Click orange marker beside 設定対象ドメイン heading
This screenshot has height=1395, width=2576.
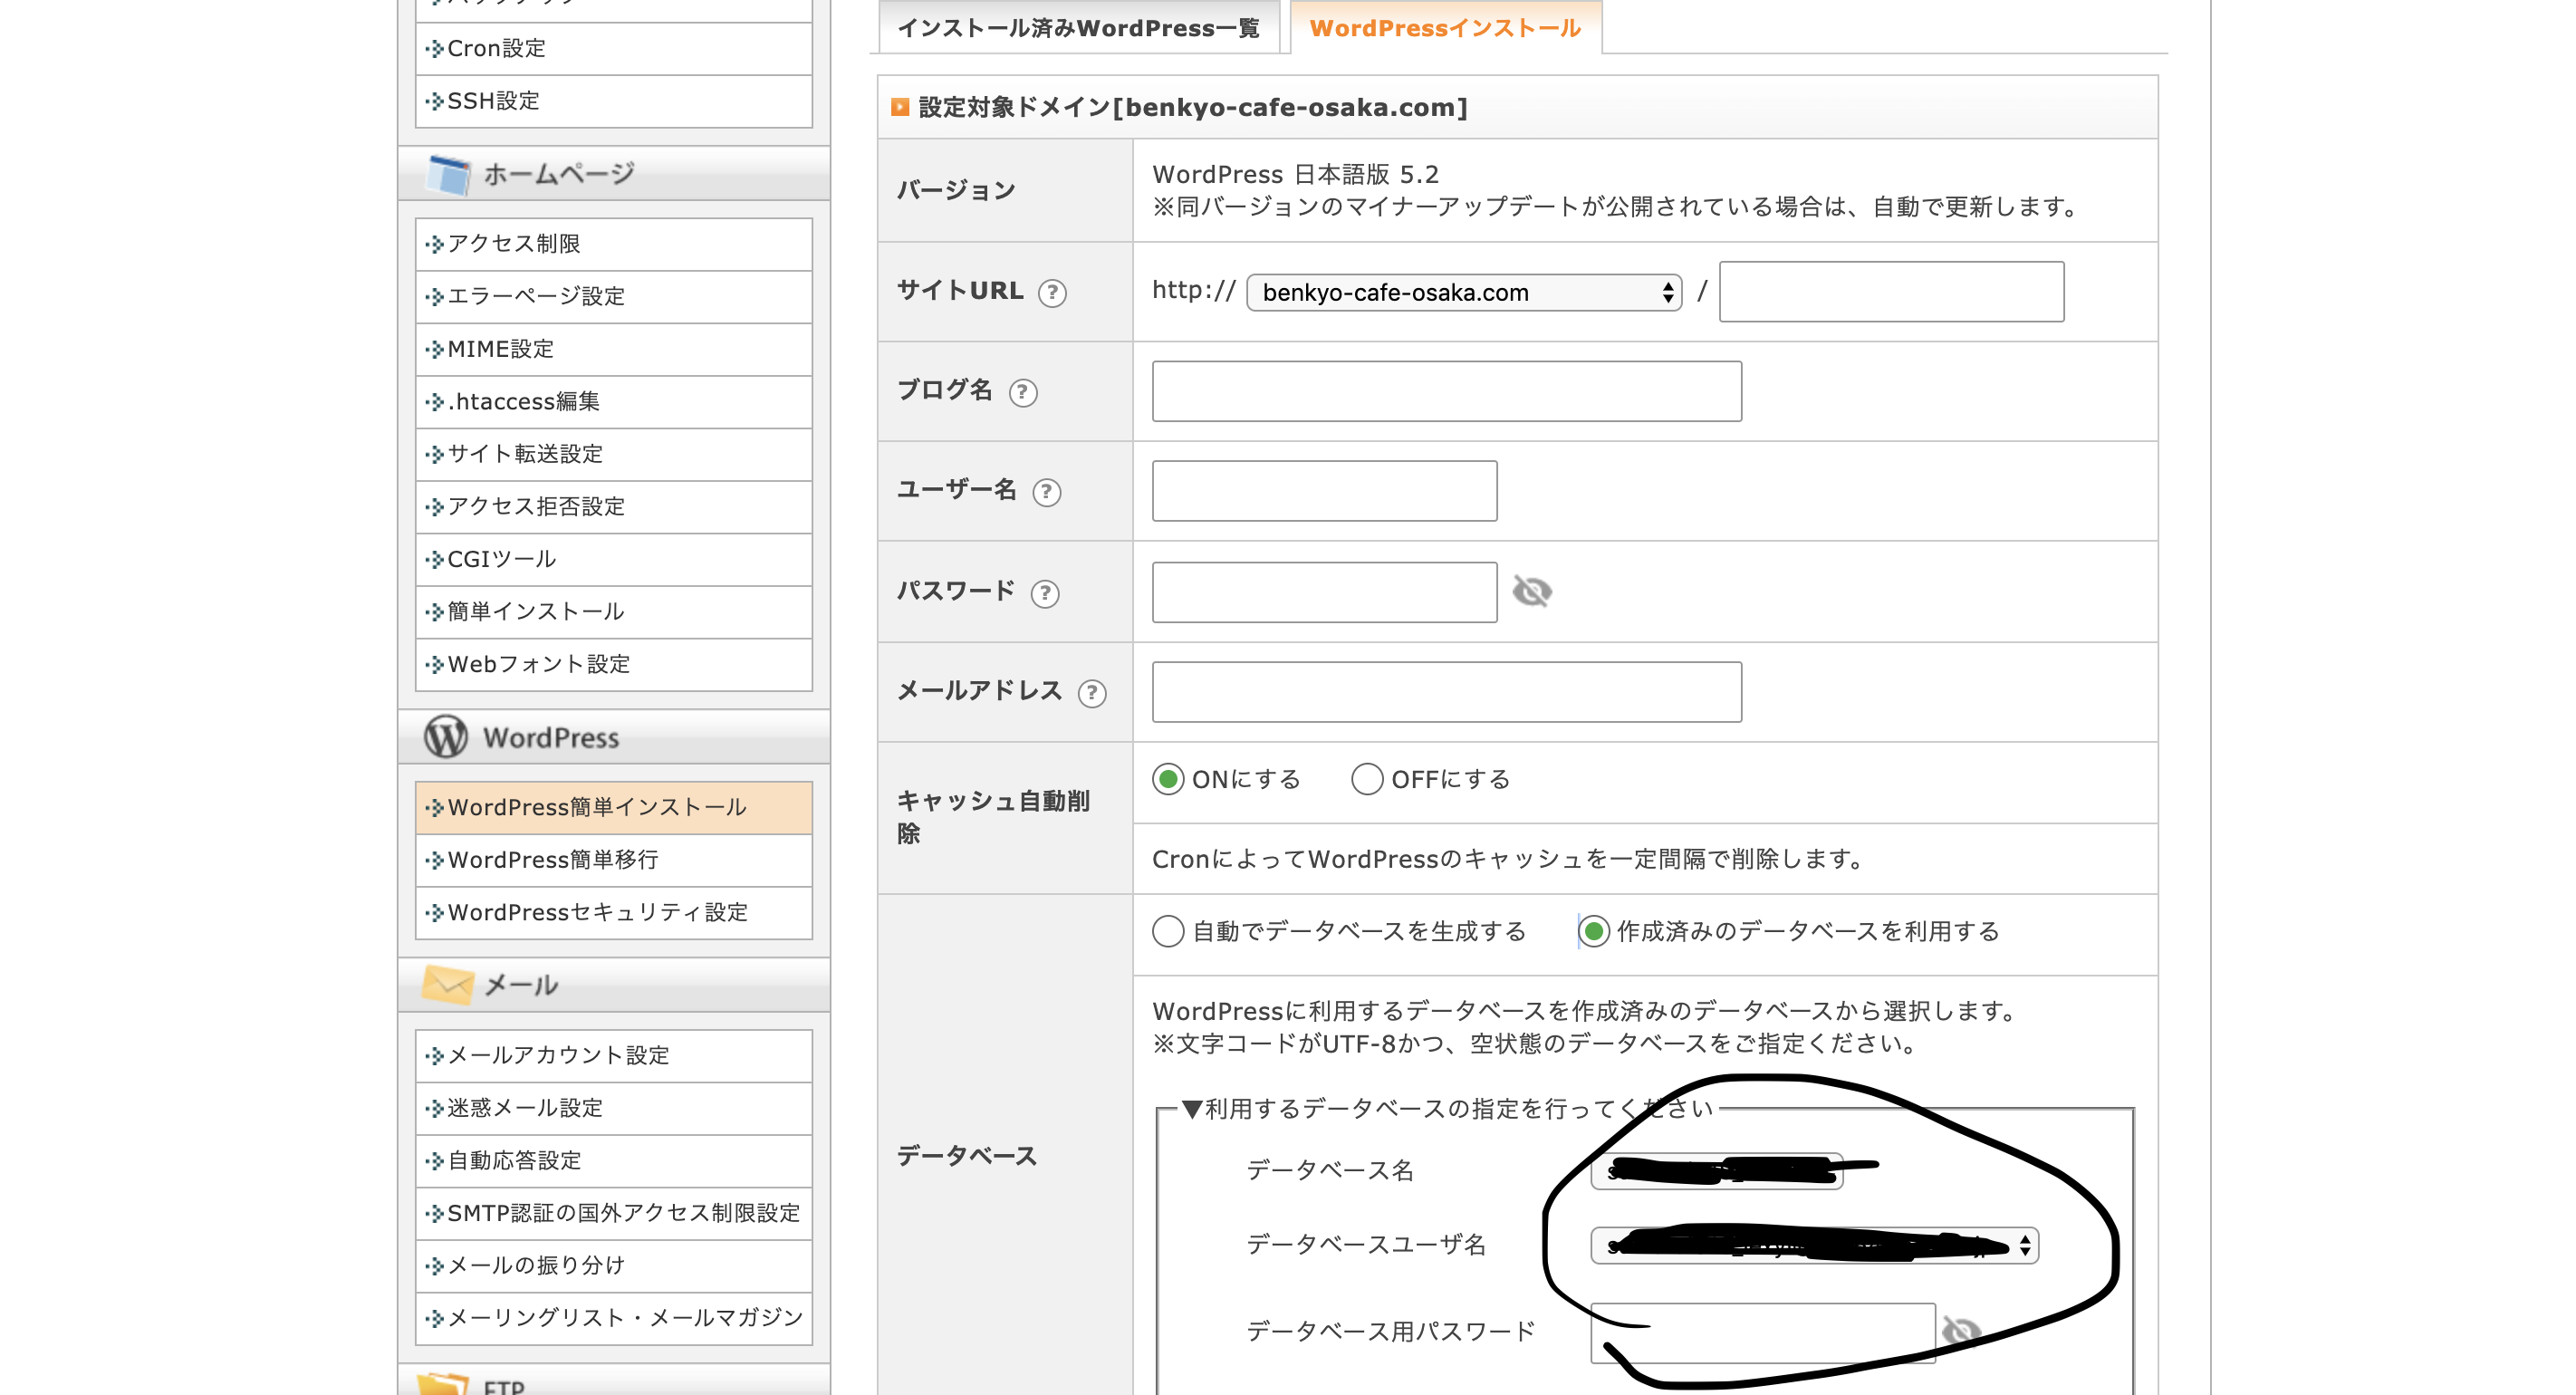[x=899, y=107]
